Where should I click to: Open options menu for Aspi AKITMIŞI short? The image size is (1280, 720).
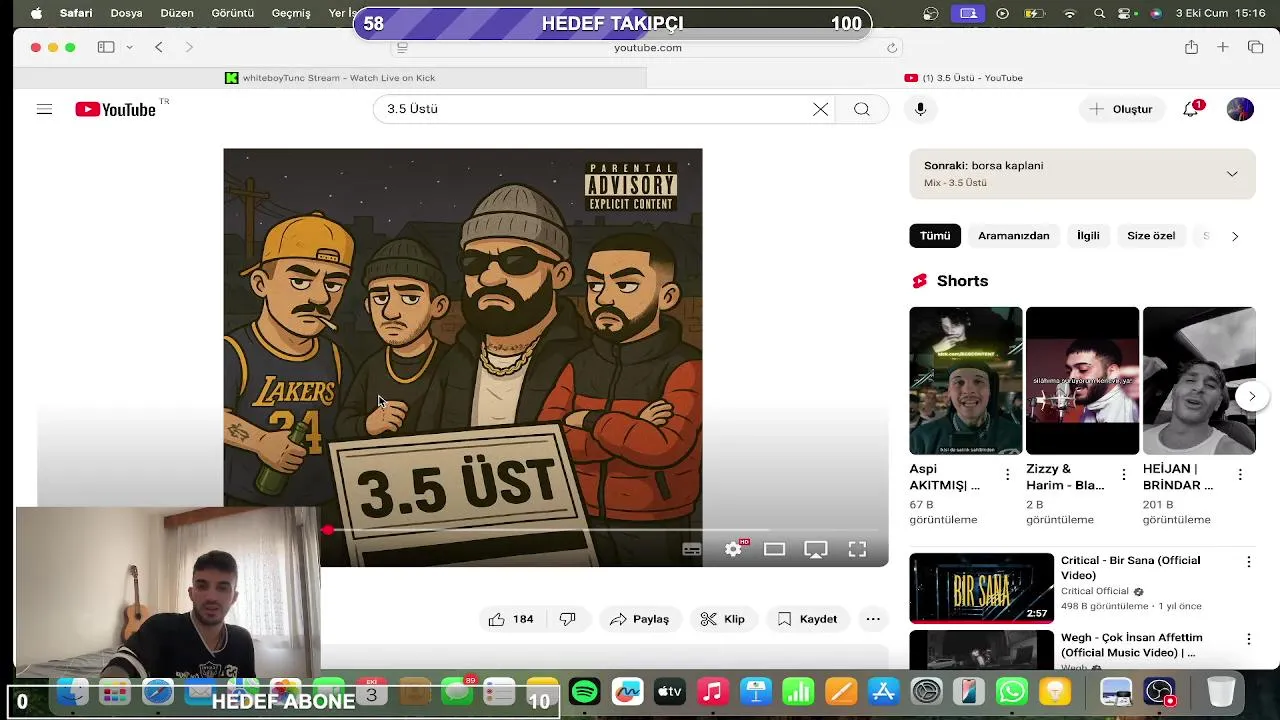coord(1007,475)
